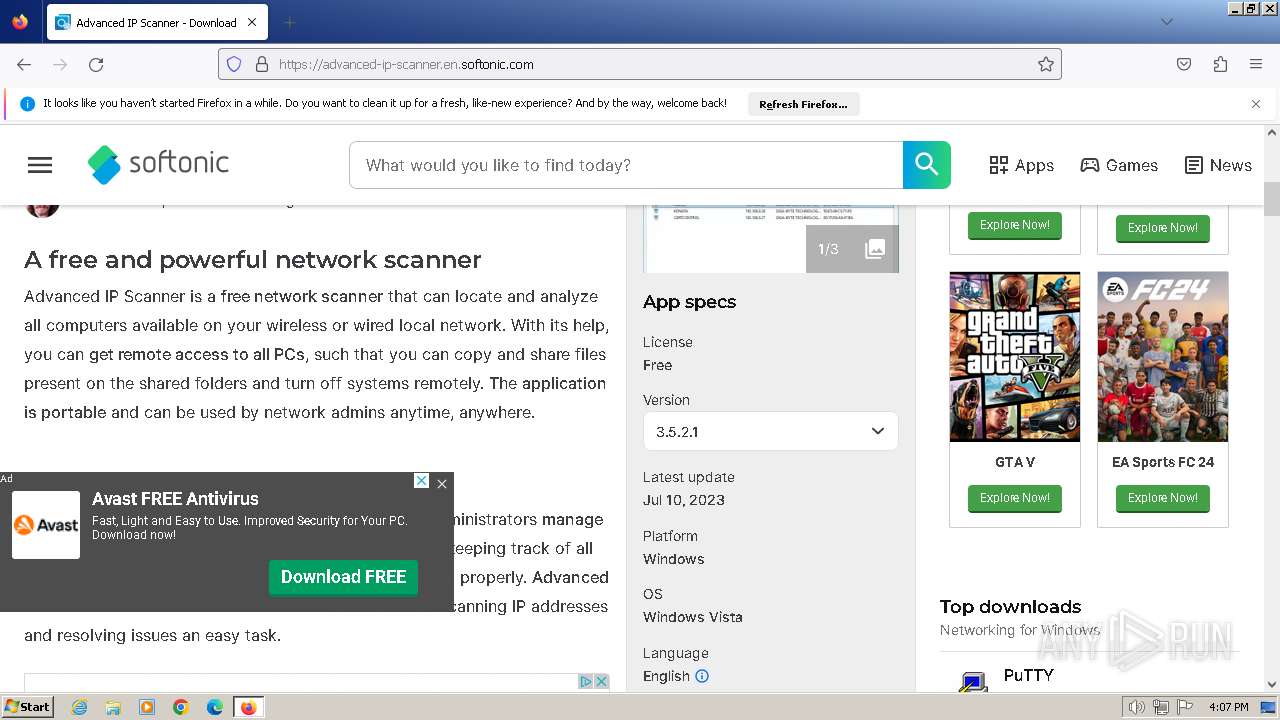Click the Avast logo in ad
This screenshot has width=1280, height=720.
coord(46,525)
